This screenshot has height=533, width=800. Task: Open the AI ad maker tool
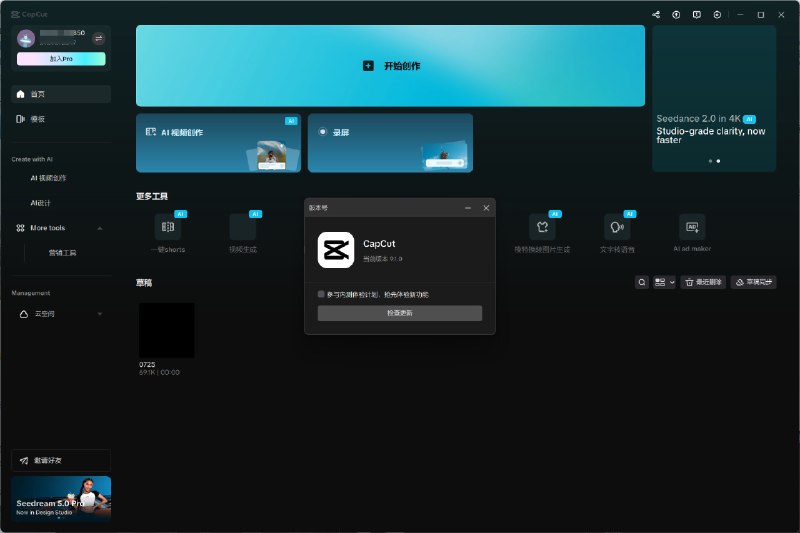click(x=692, y=226)
